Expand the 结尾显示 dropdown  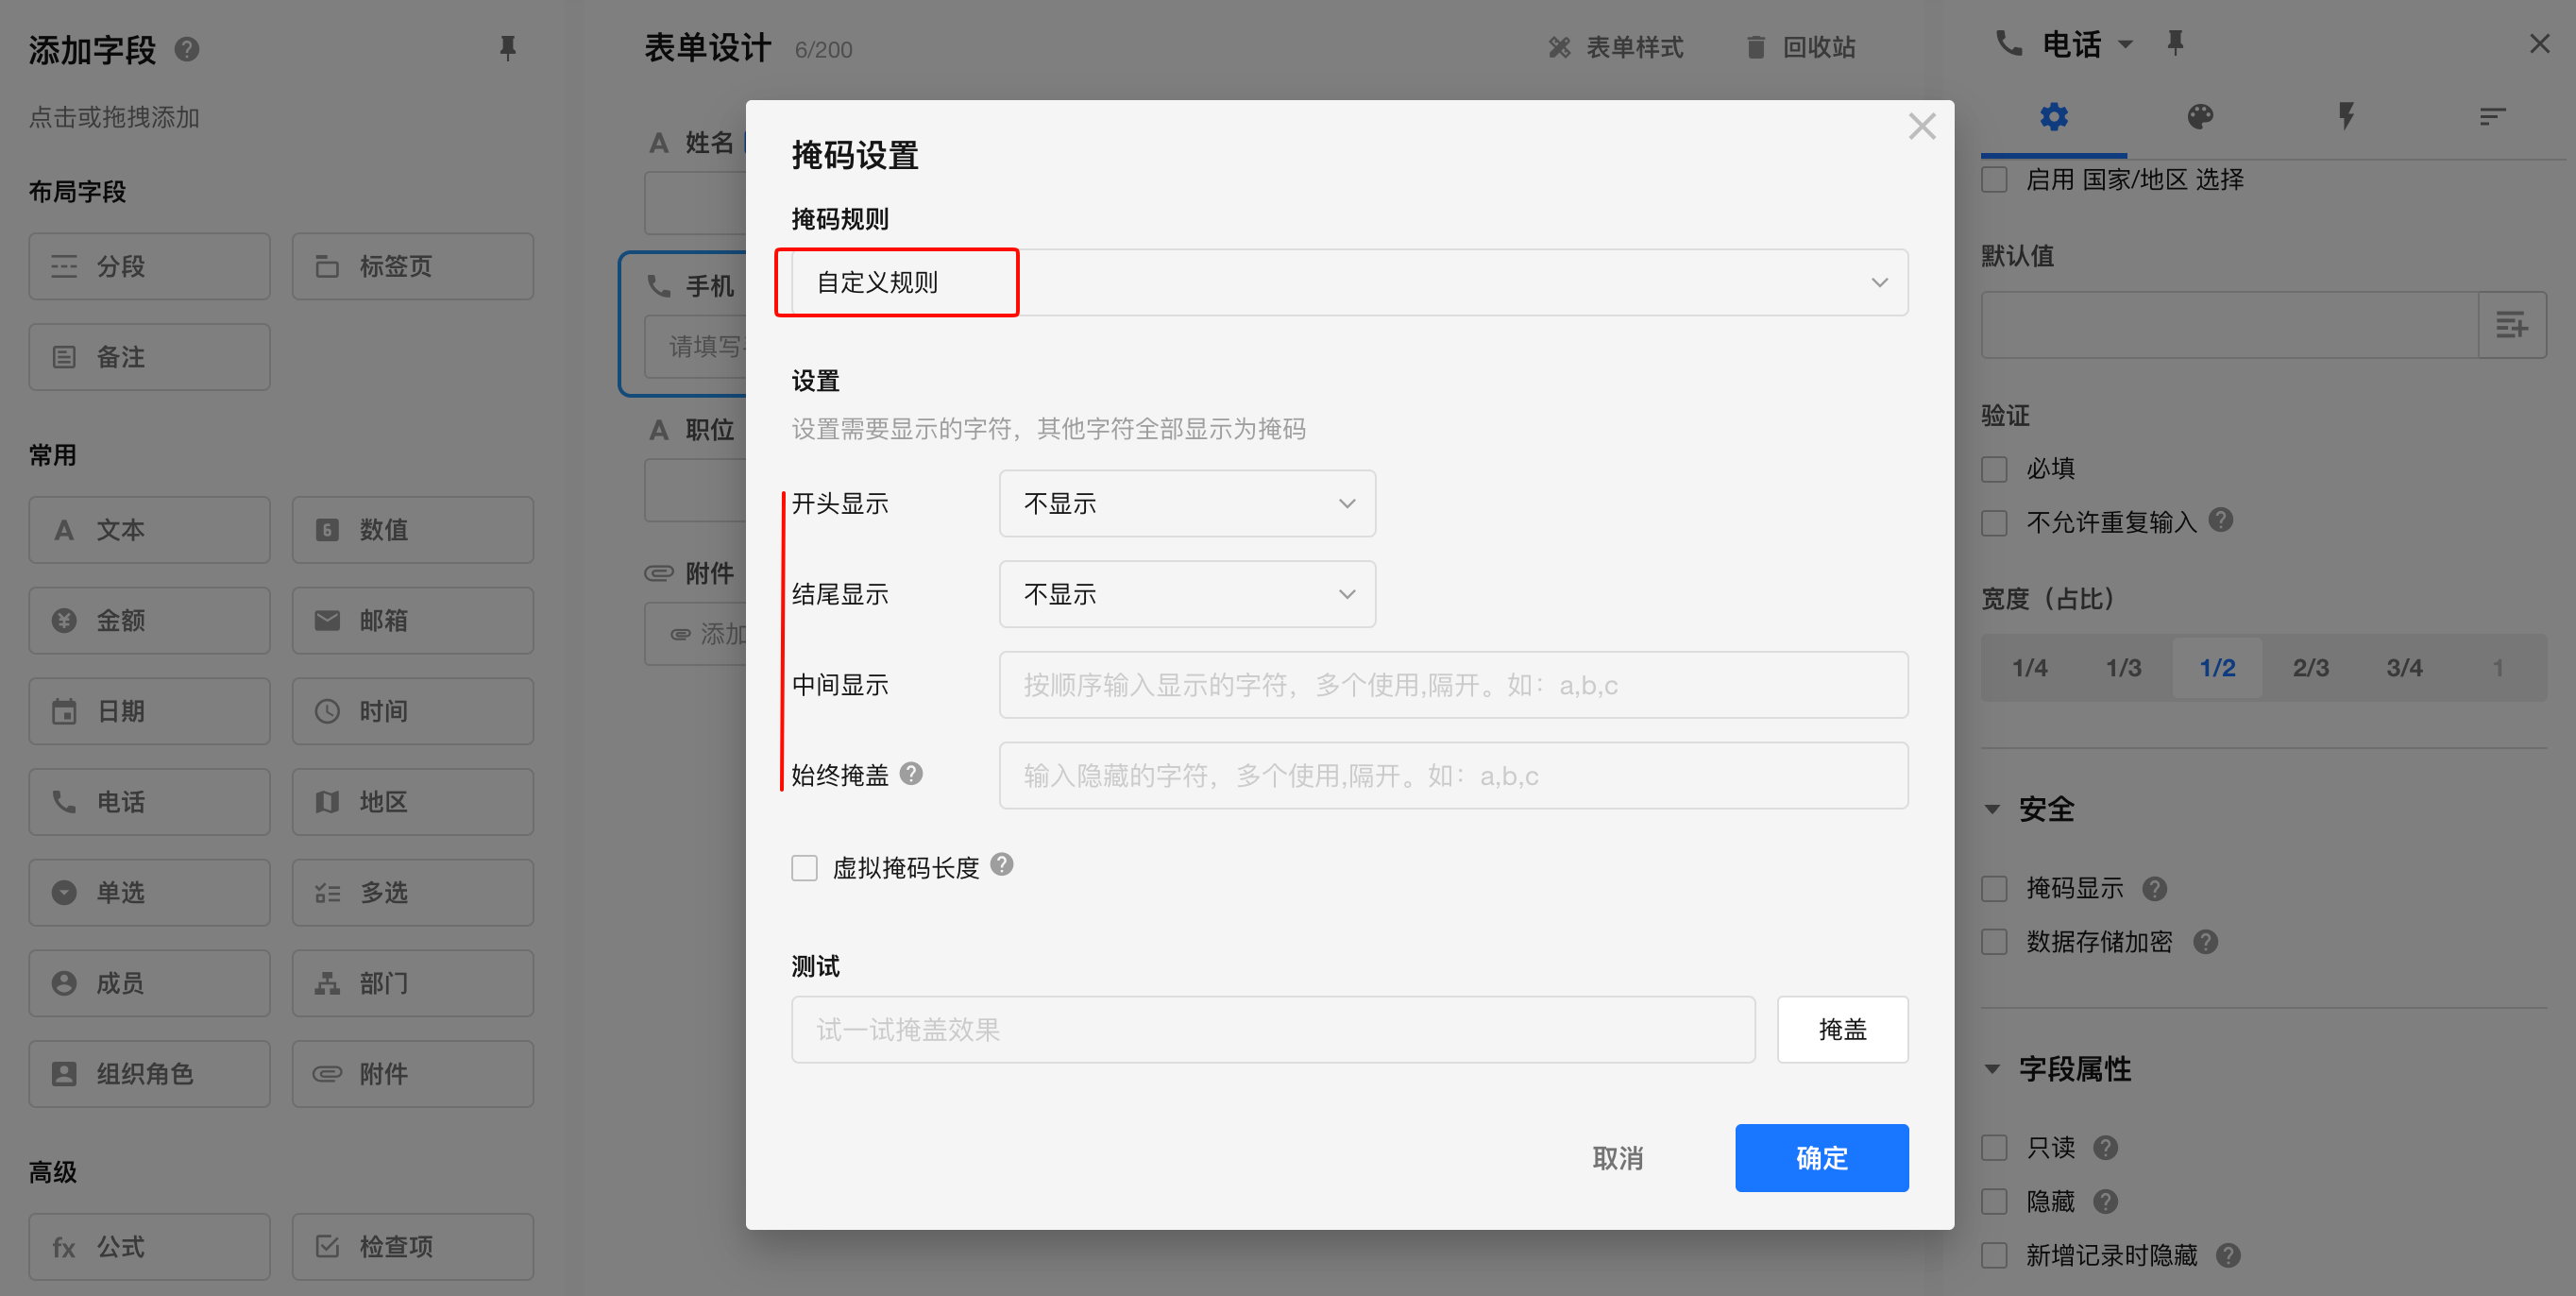point(1187,594)
